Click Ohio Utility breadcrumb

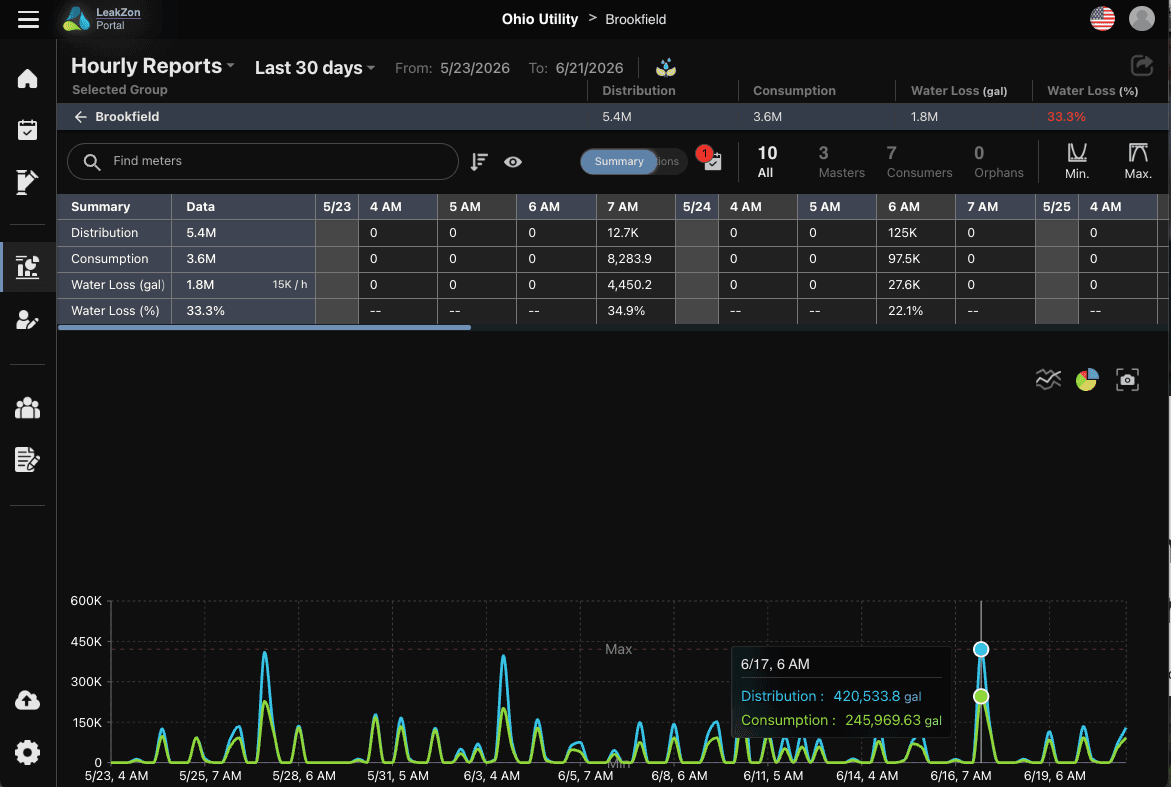point(540,19)
